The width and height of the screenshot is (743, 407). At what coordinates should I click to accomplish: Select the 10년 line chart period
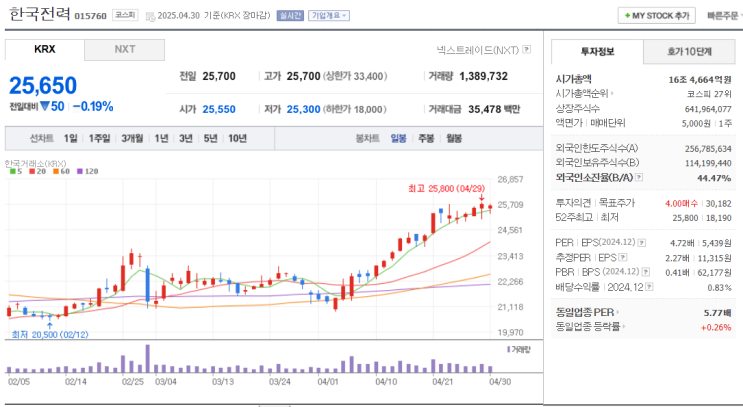pos(237,138)
